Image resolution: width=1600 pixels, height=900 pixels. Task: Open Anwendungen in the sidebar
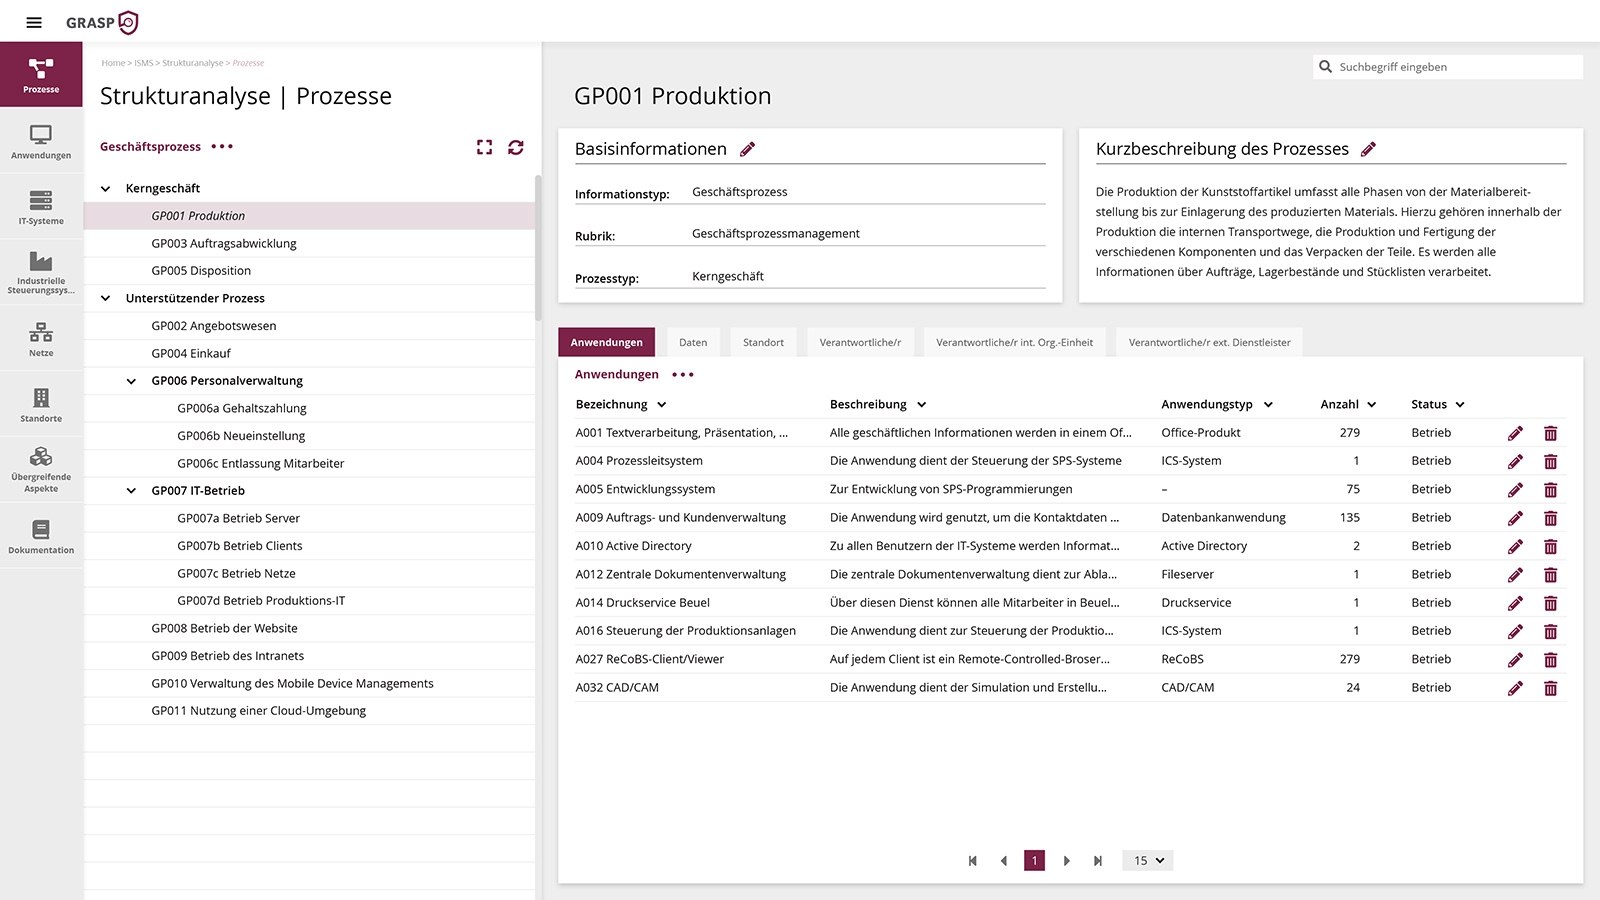[x=41, y=141]
